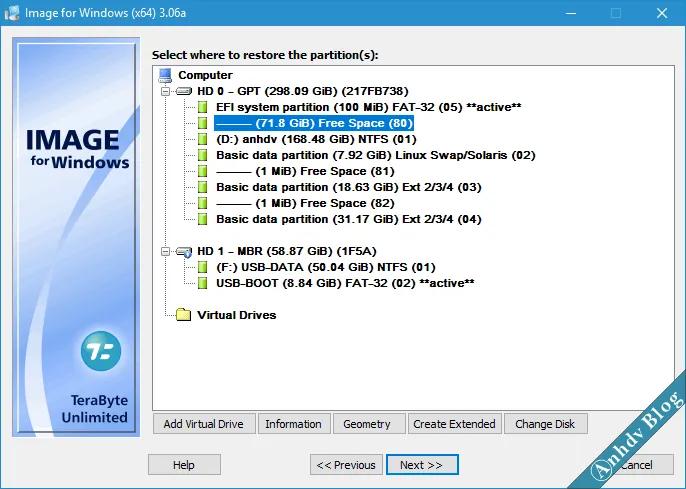The image size is (686, 489).
Task: Click partition icon beside (D:) anhdv
Action: (202, 139)
